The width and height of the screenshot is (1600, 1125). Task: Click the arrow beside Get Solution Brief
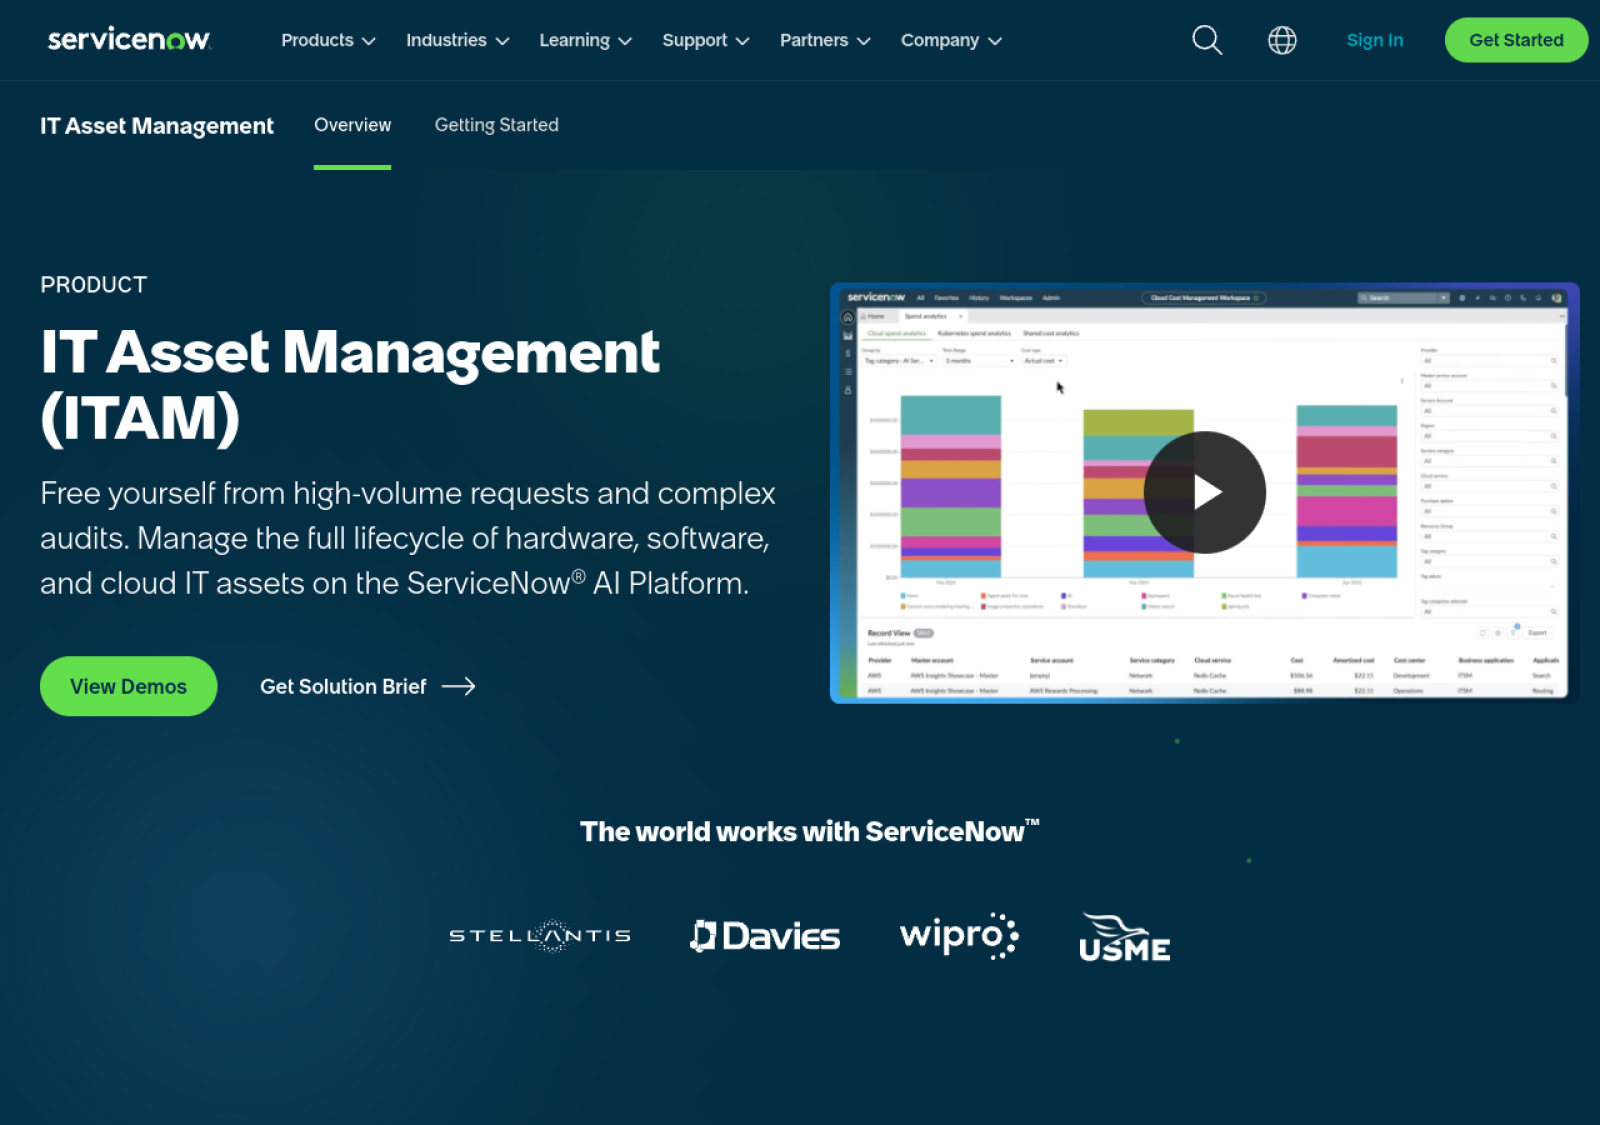pyautogui.click(x=459, y=686)
